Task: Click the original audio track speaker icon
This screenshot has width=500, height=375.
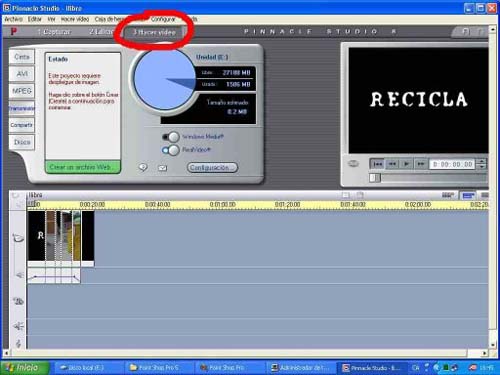Action: click(19, 275)
